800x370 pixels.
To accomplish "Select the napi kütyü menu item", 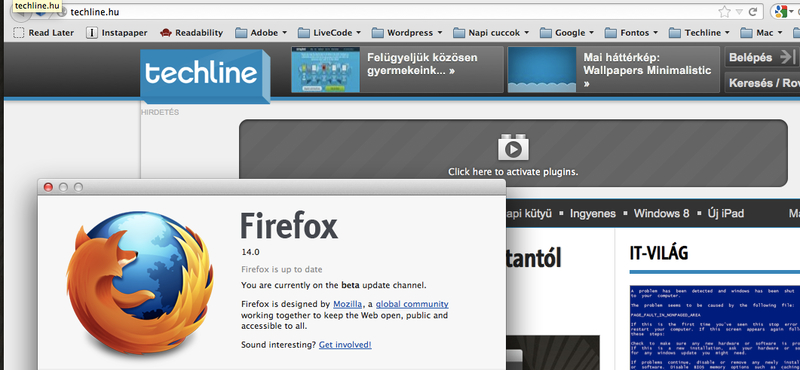I will click(529, 213).
